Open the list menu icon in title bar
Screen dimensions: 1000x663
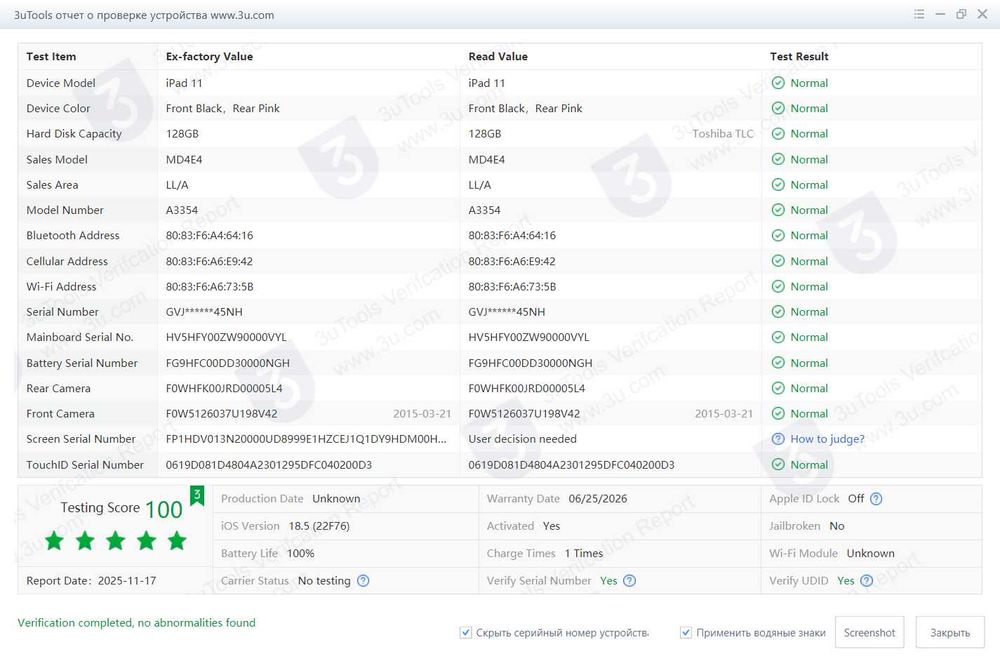tap(919, 14)
